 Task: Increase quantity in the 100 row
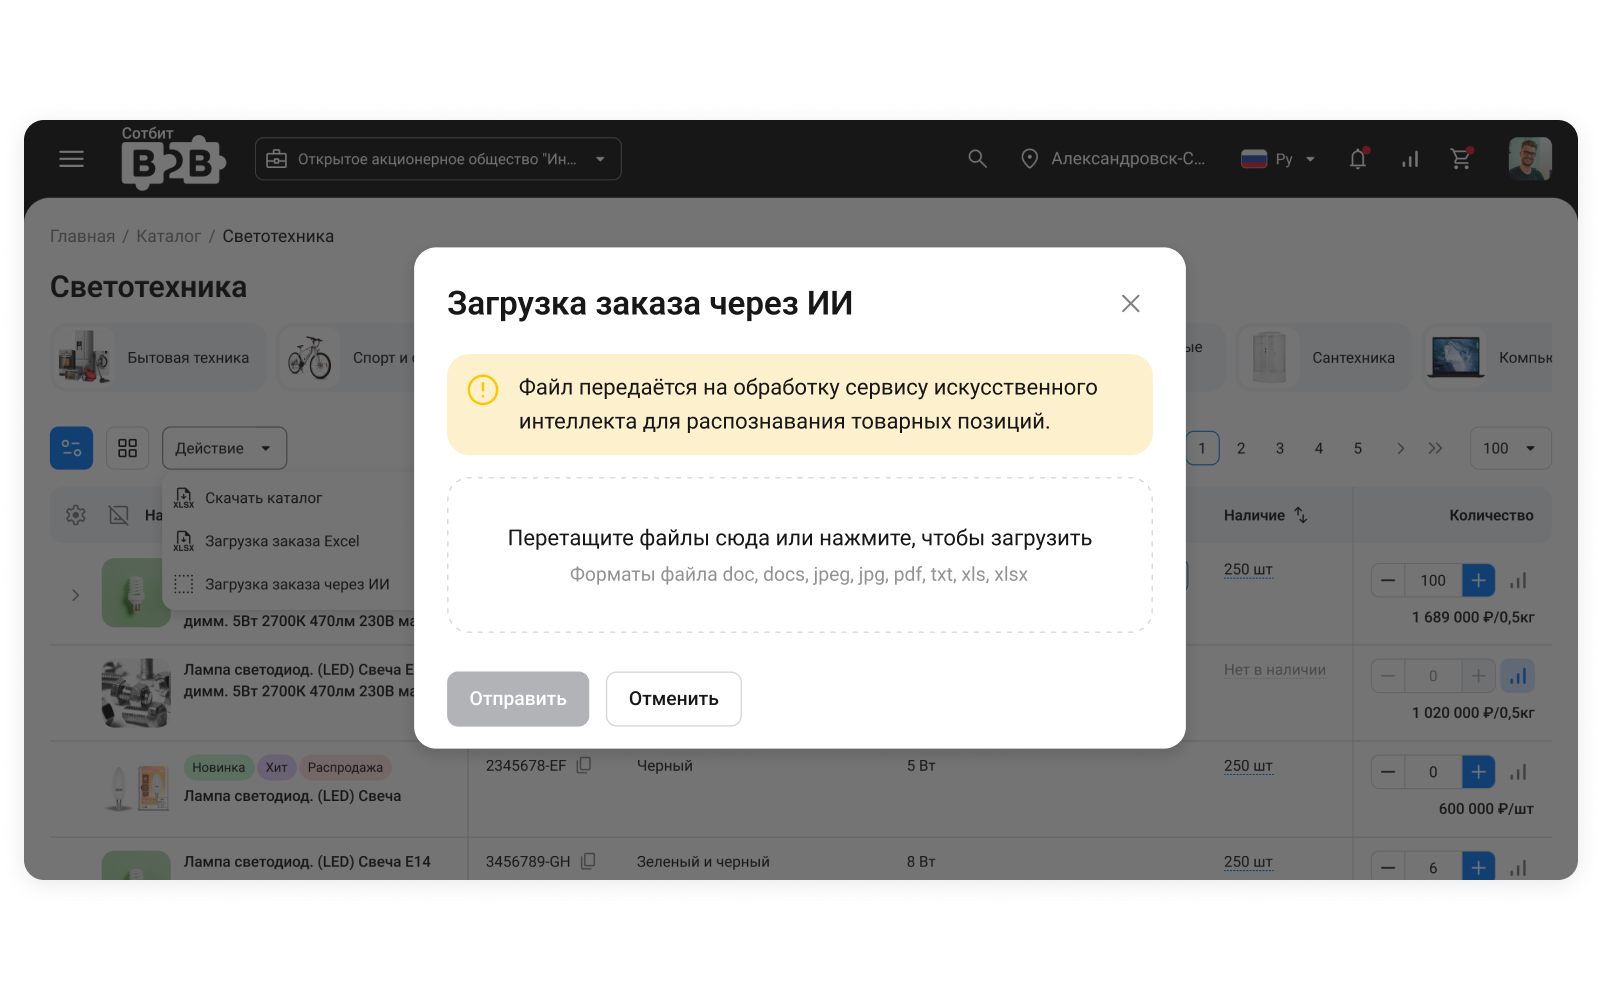coord(1479,580)
